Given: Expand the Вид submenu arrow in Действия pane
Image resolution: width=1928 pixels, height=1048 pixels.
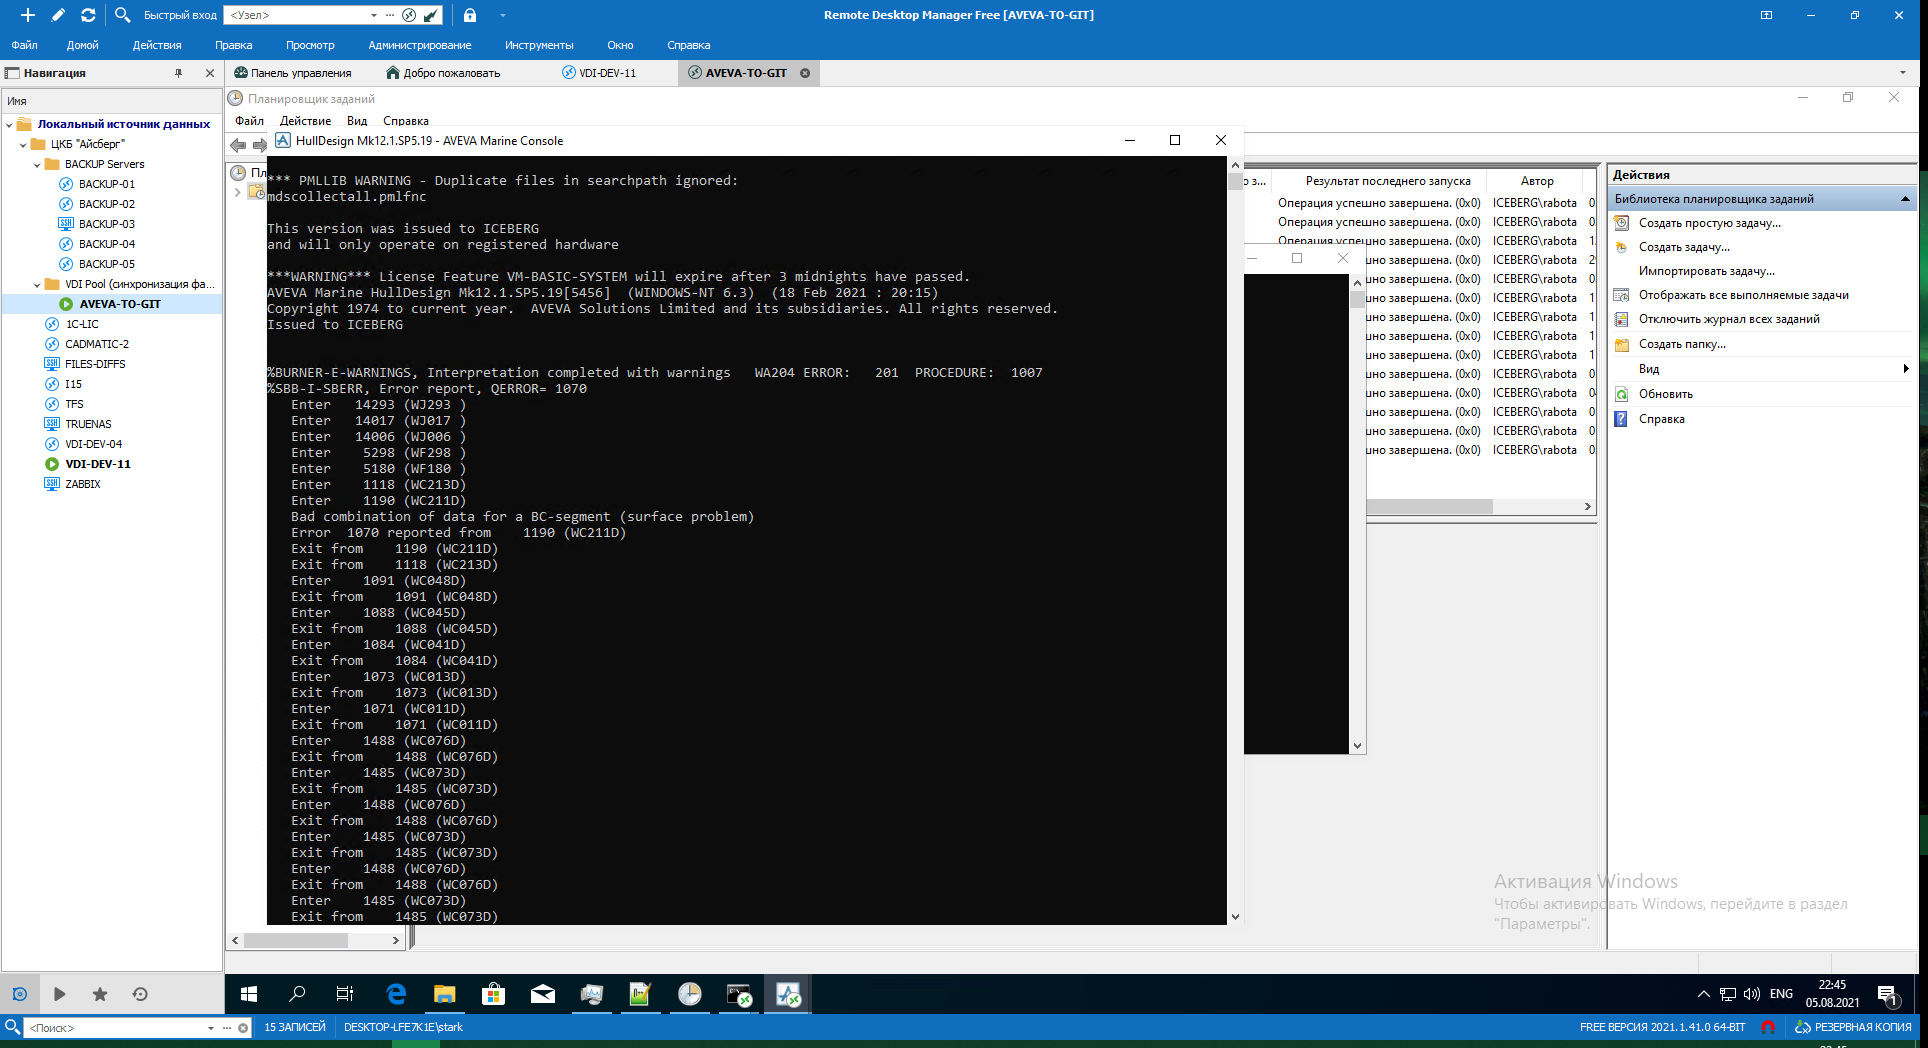Looking at the screenshot, I should click(x=1905, y=369).
